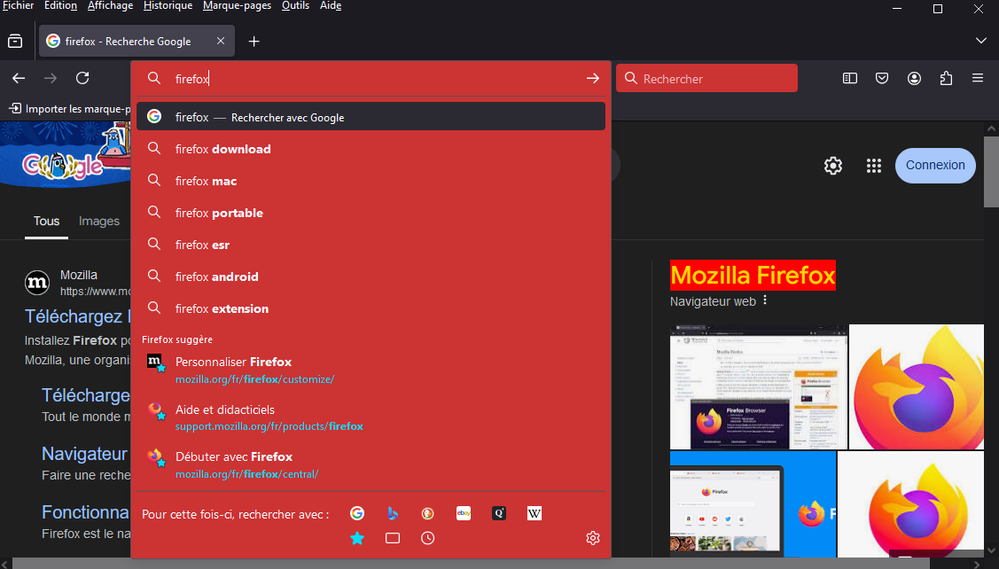Search this time with Bing icon
999x569 pixels.
[393, 513]
